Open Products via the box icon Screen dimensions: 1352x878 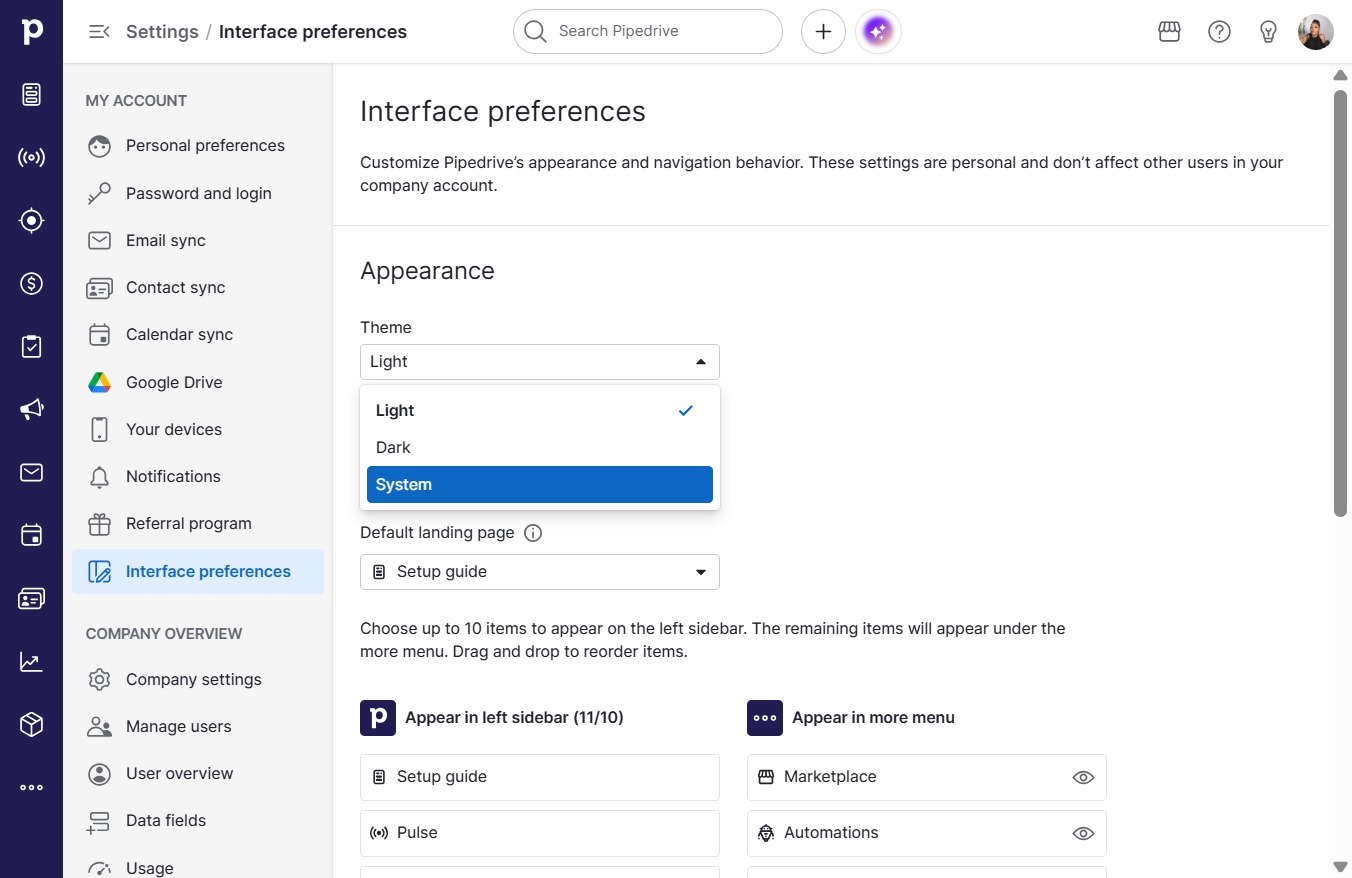point(32,724)
